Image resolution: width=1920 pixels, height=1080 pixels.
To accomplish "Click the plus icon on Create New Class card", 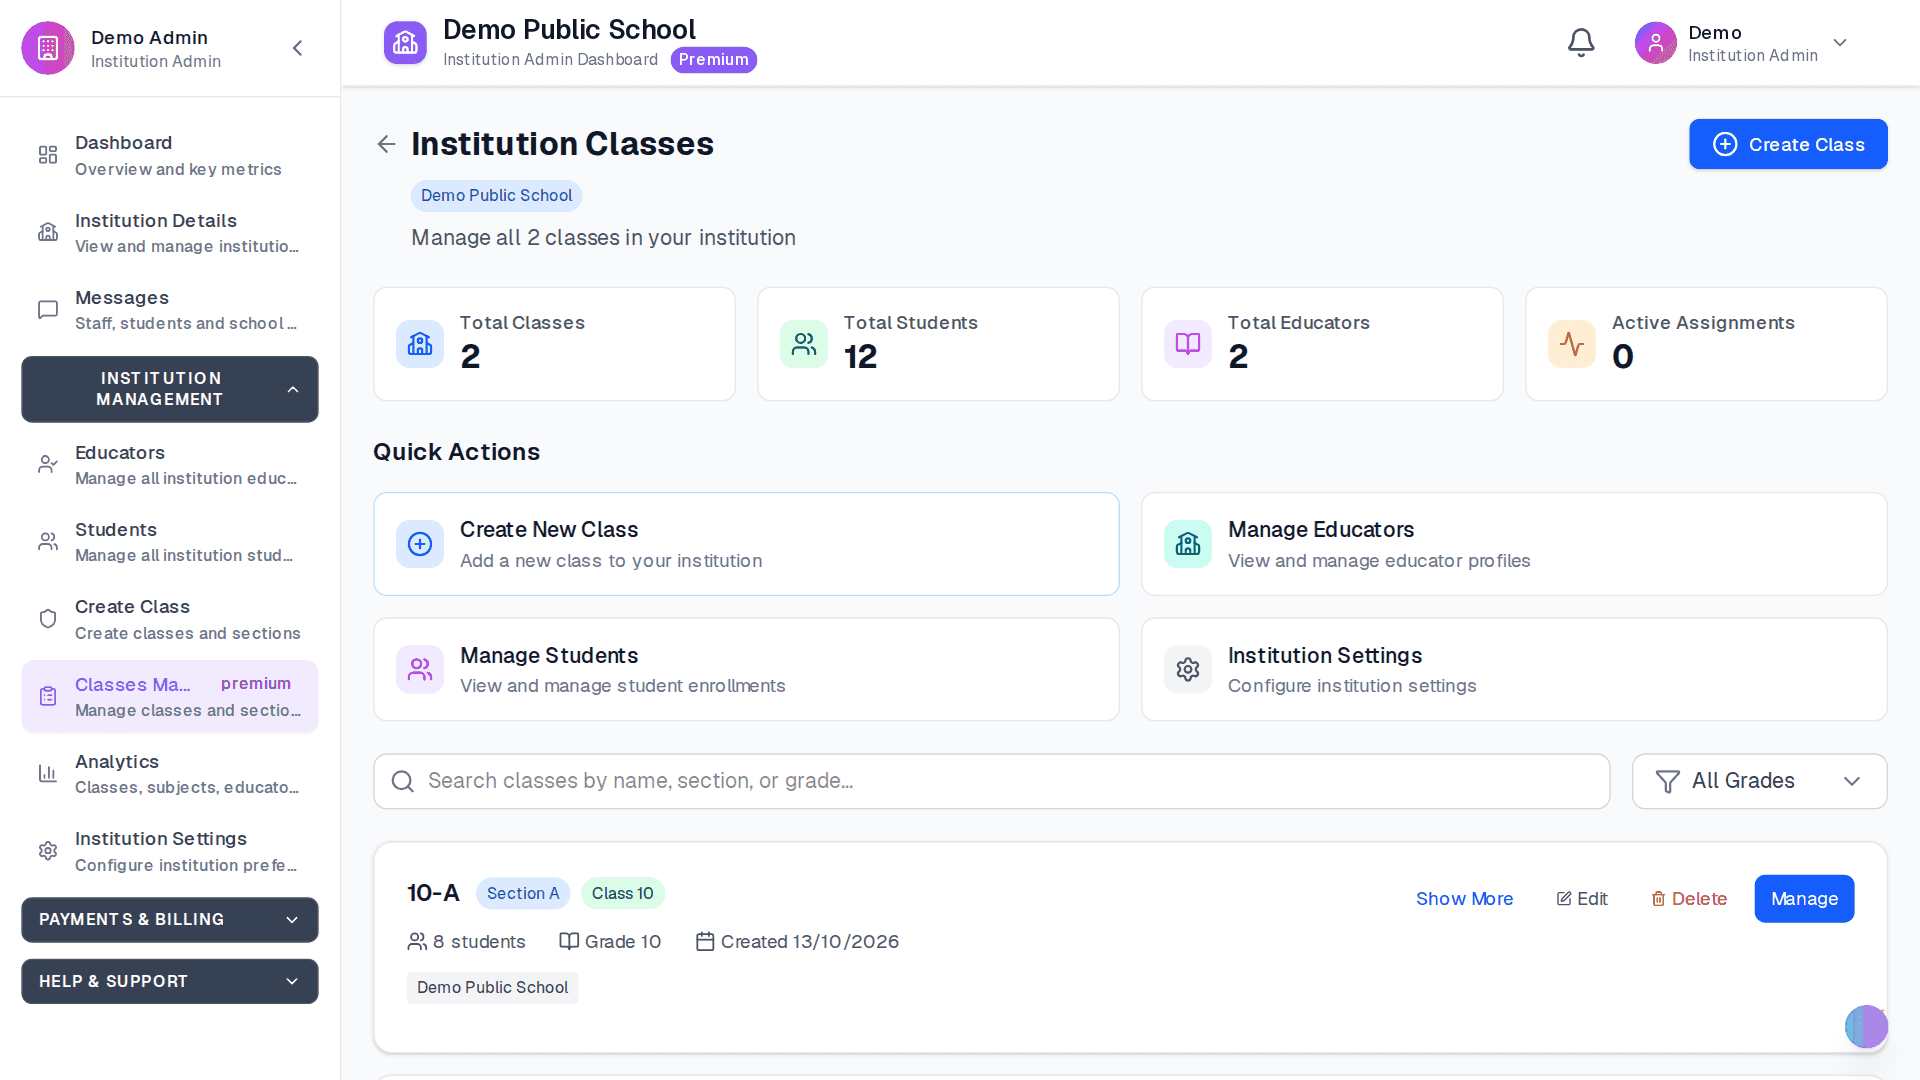I will [x=420, y=544].
